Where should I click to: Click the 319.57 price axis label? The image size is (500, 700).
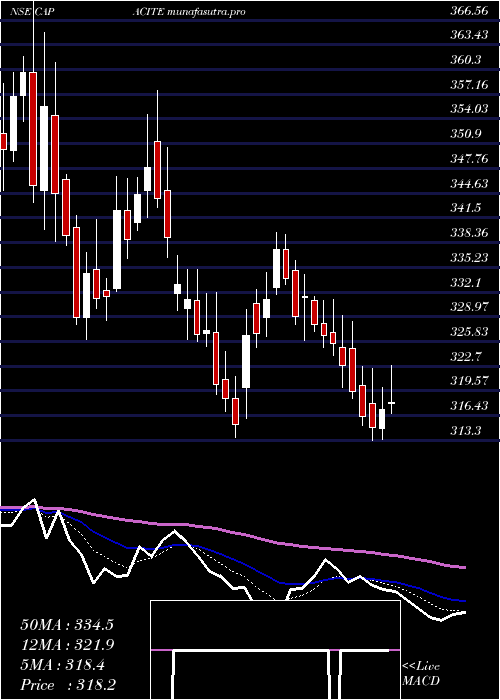[469, 381]
